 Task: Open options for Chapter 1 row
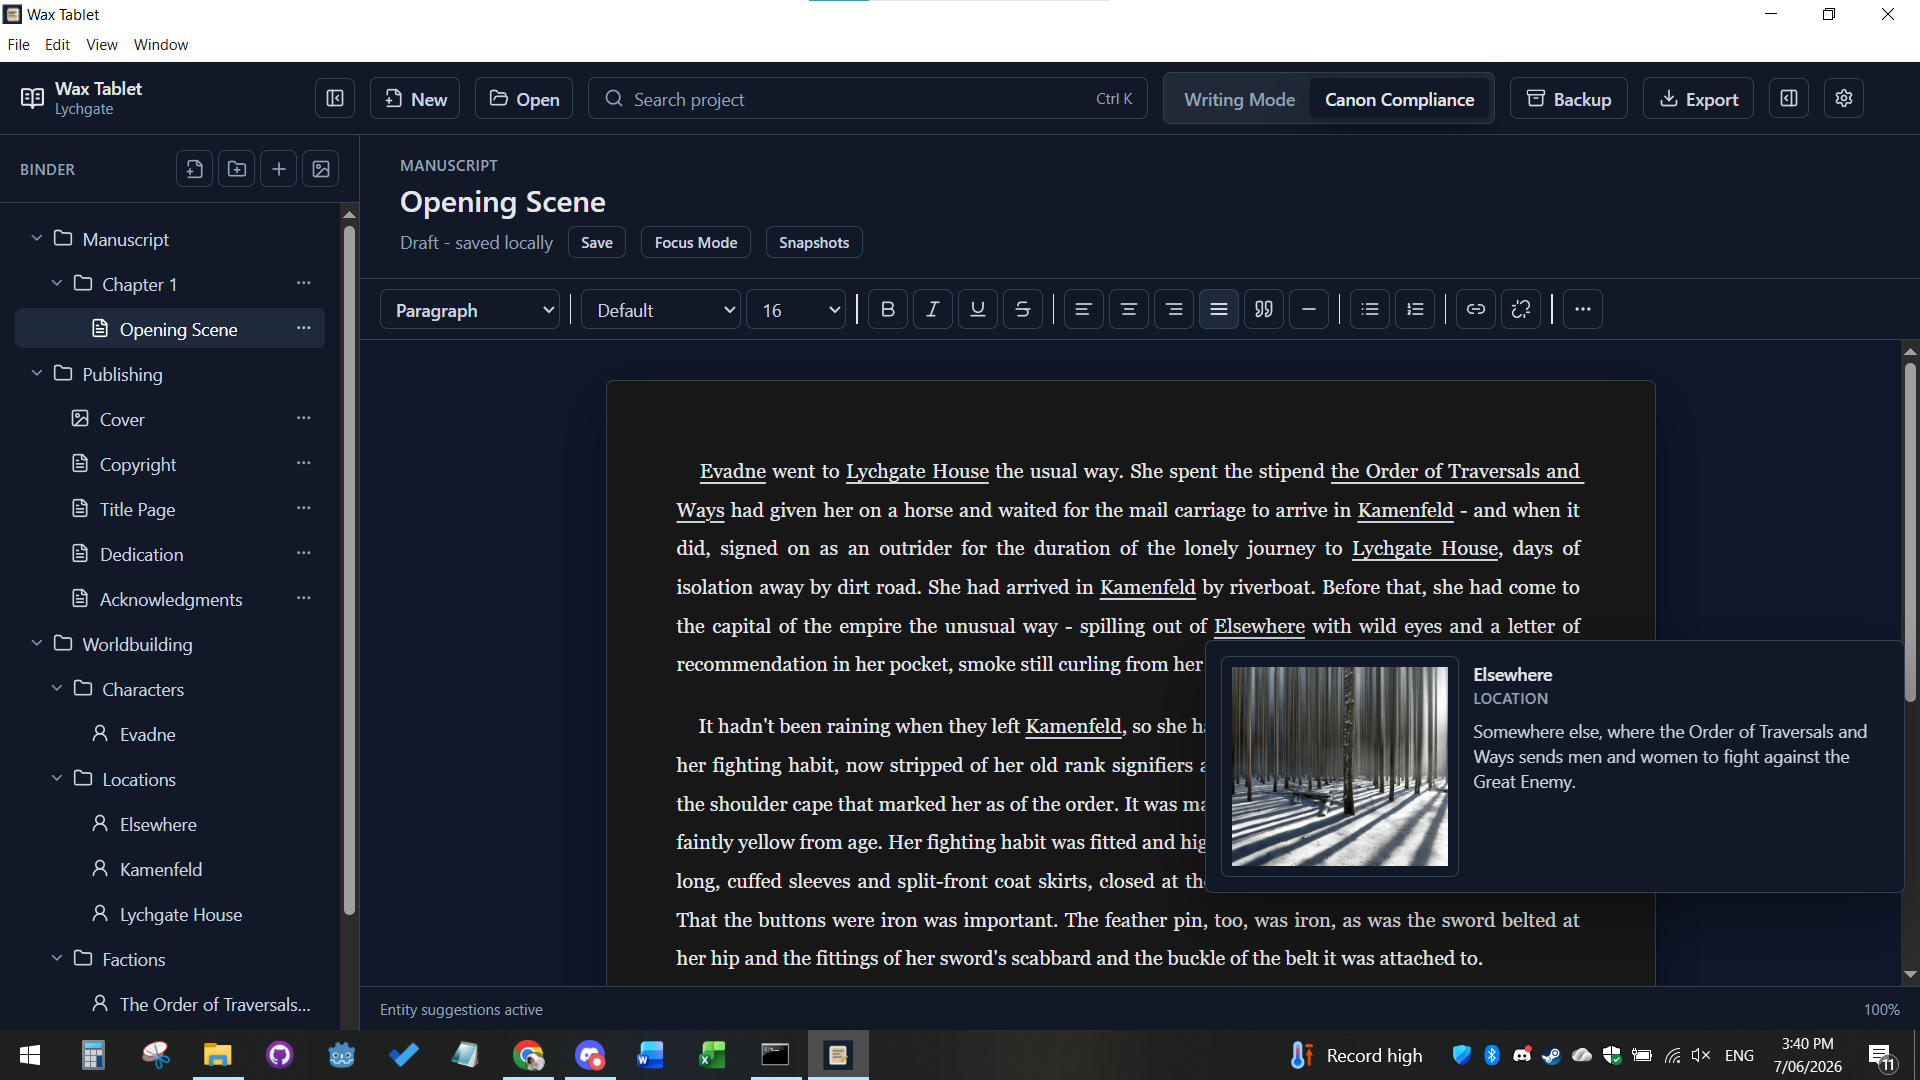pos(304,283)
